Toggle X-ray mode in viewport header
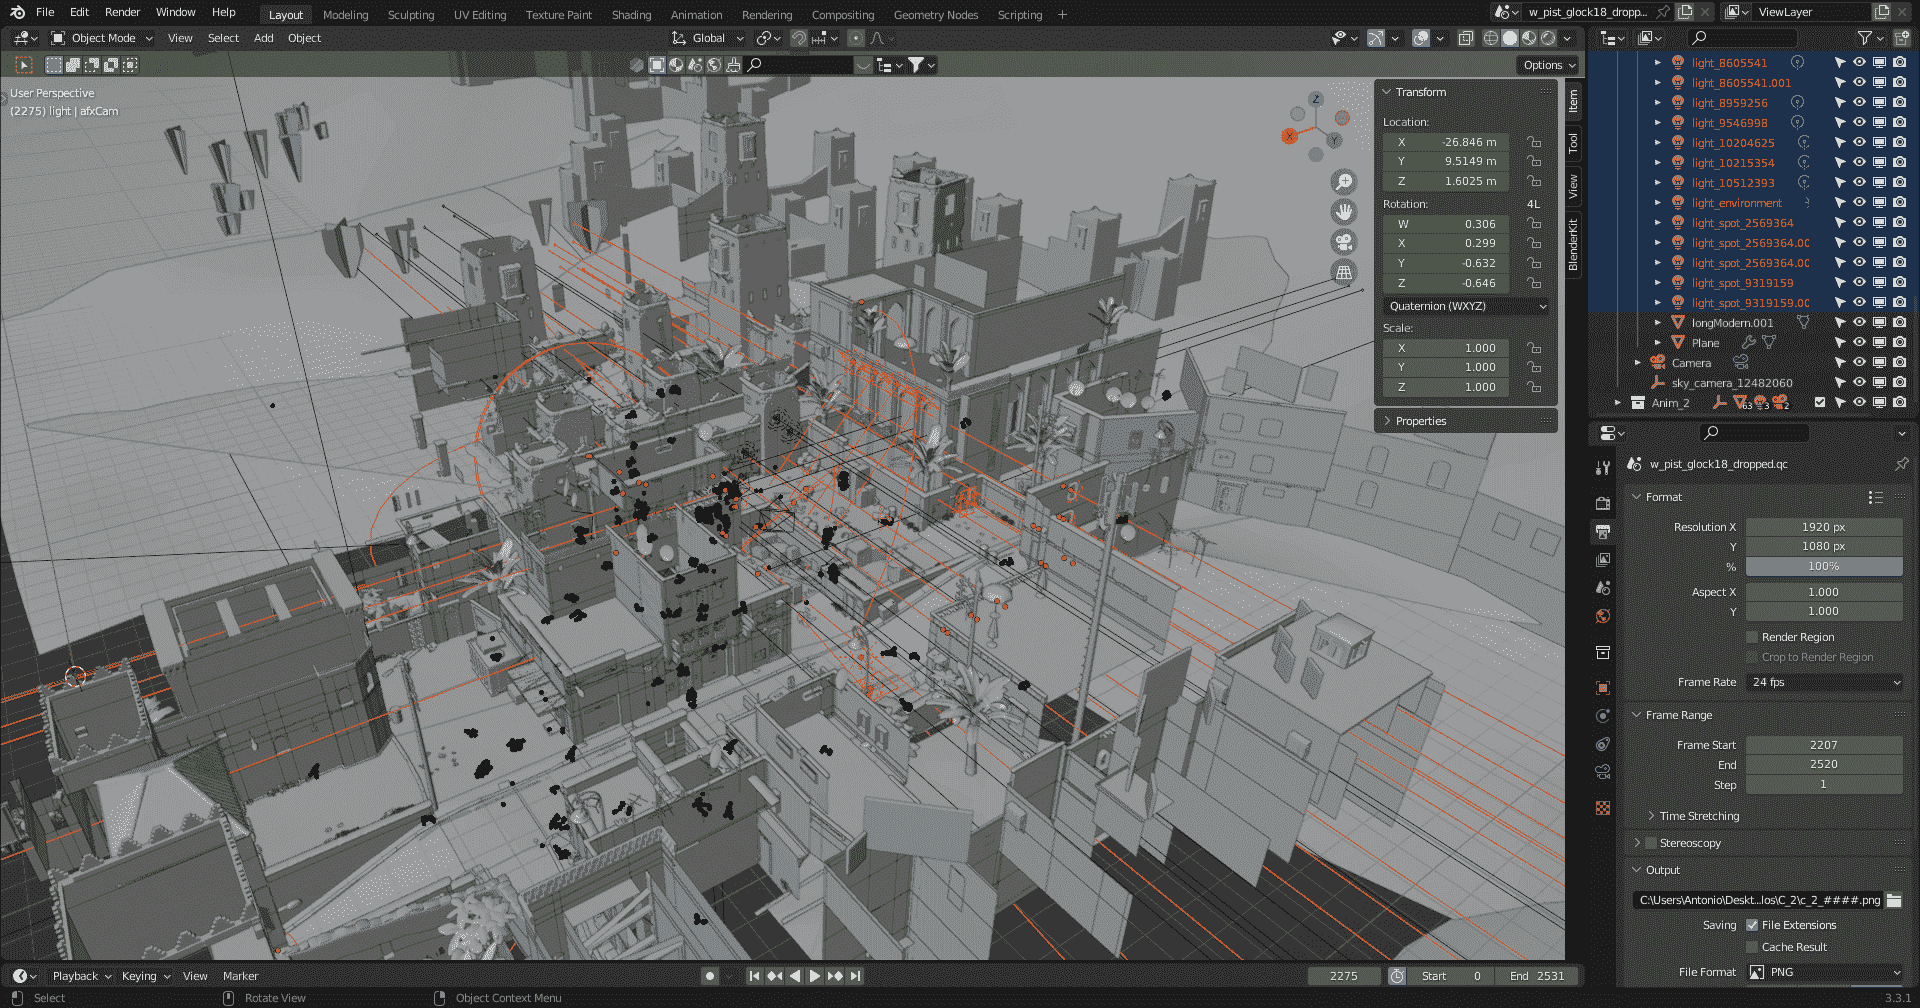Viewport: 1920px width, 1008px height. pyautogui.click(x=1465, y=38)
